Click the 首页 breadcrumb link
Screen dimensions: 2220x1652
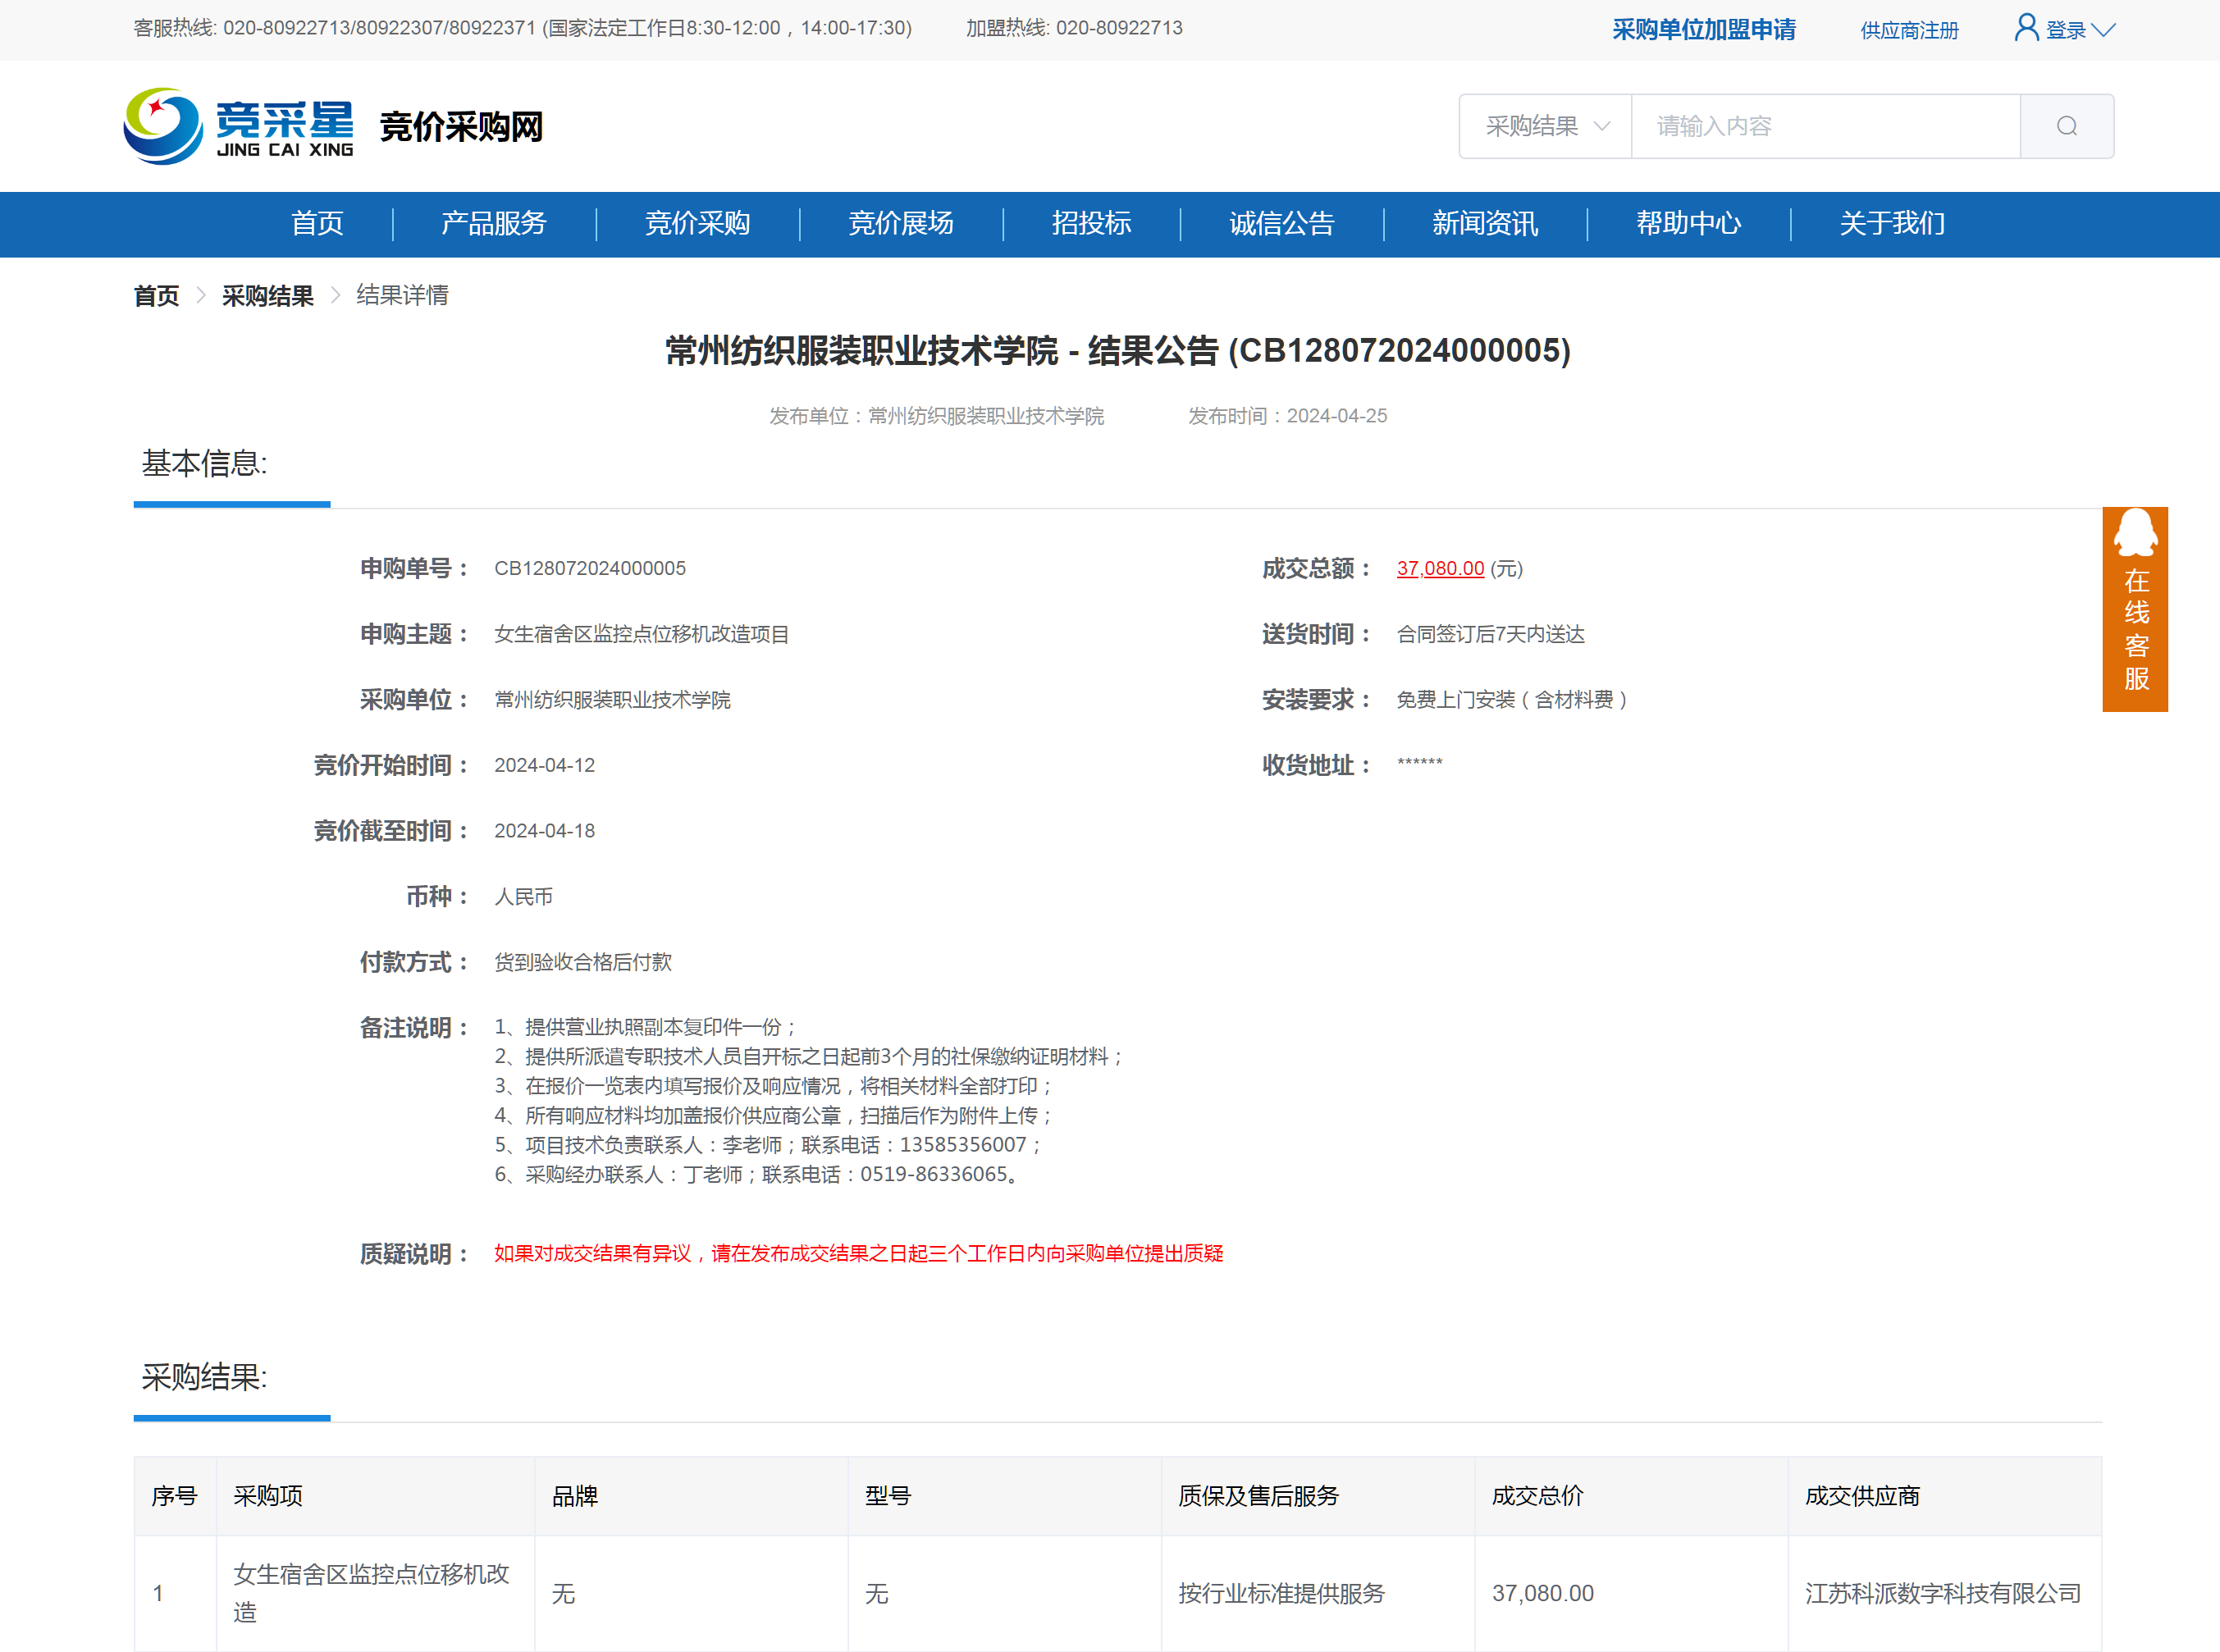pos(156,296)
